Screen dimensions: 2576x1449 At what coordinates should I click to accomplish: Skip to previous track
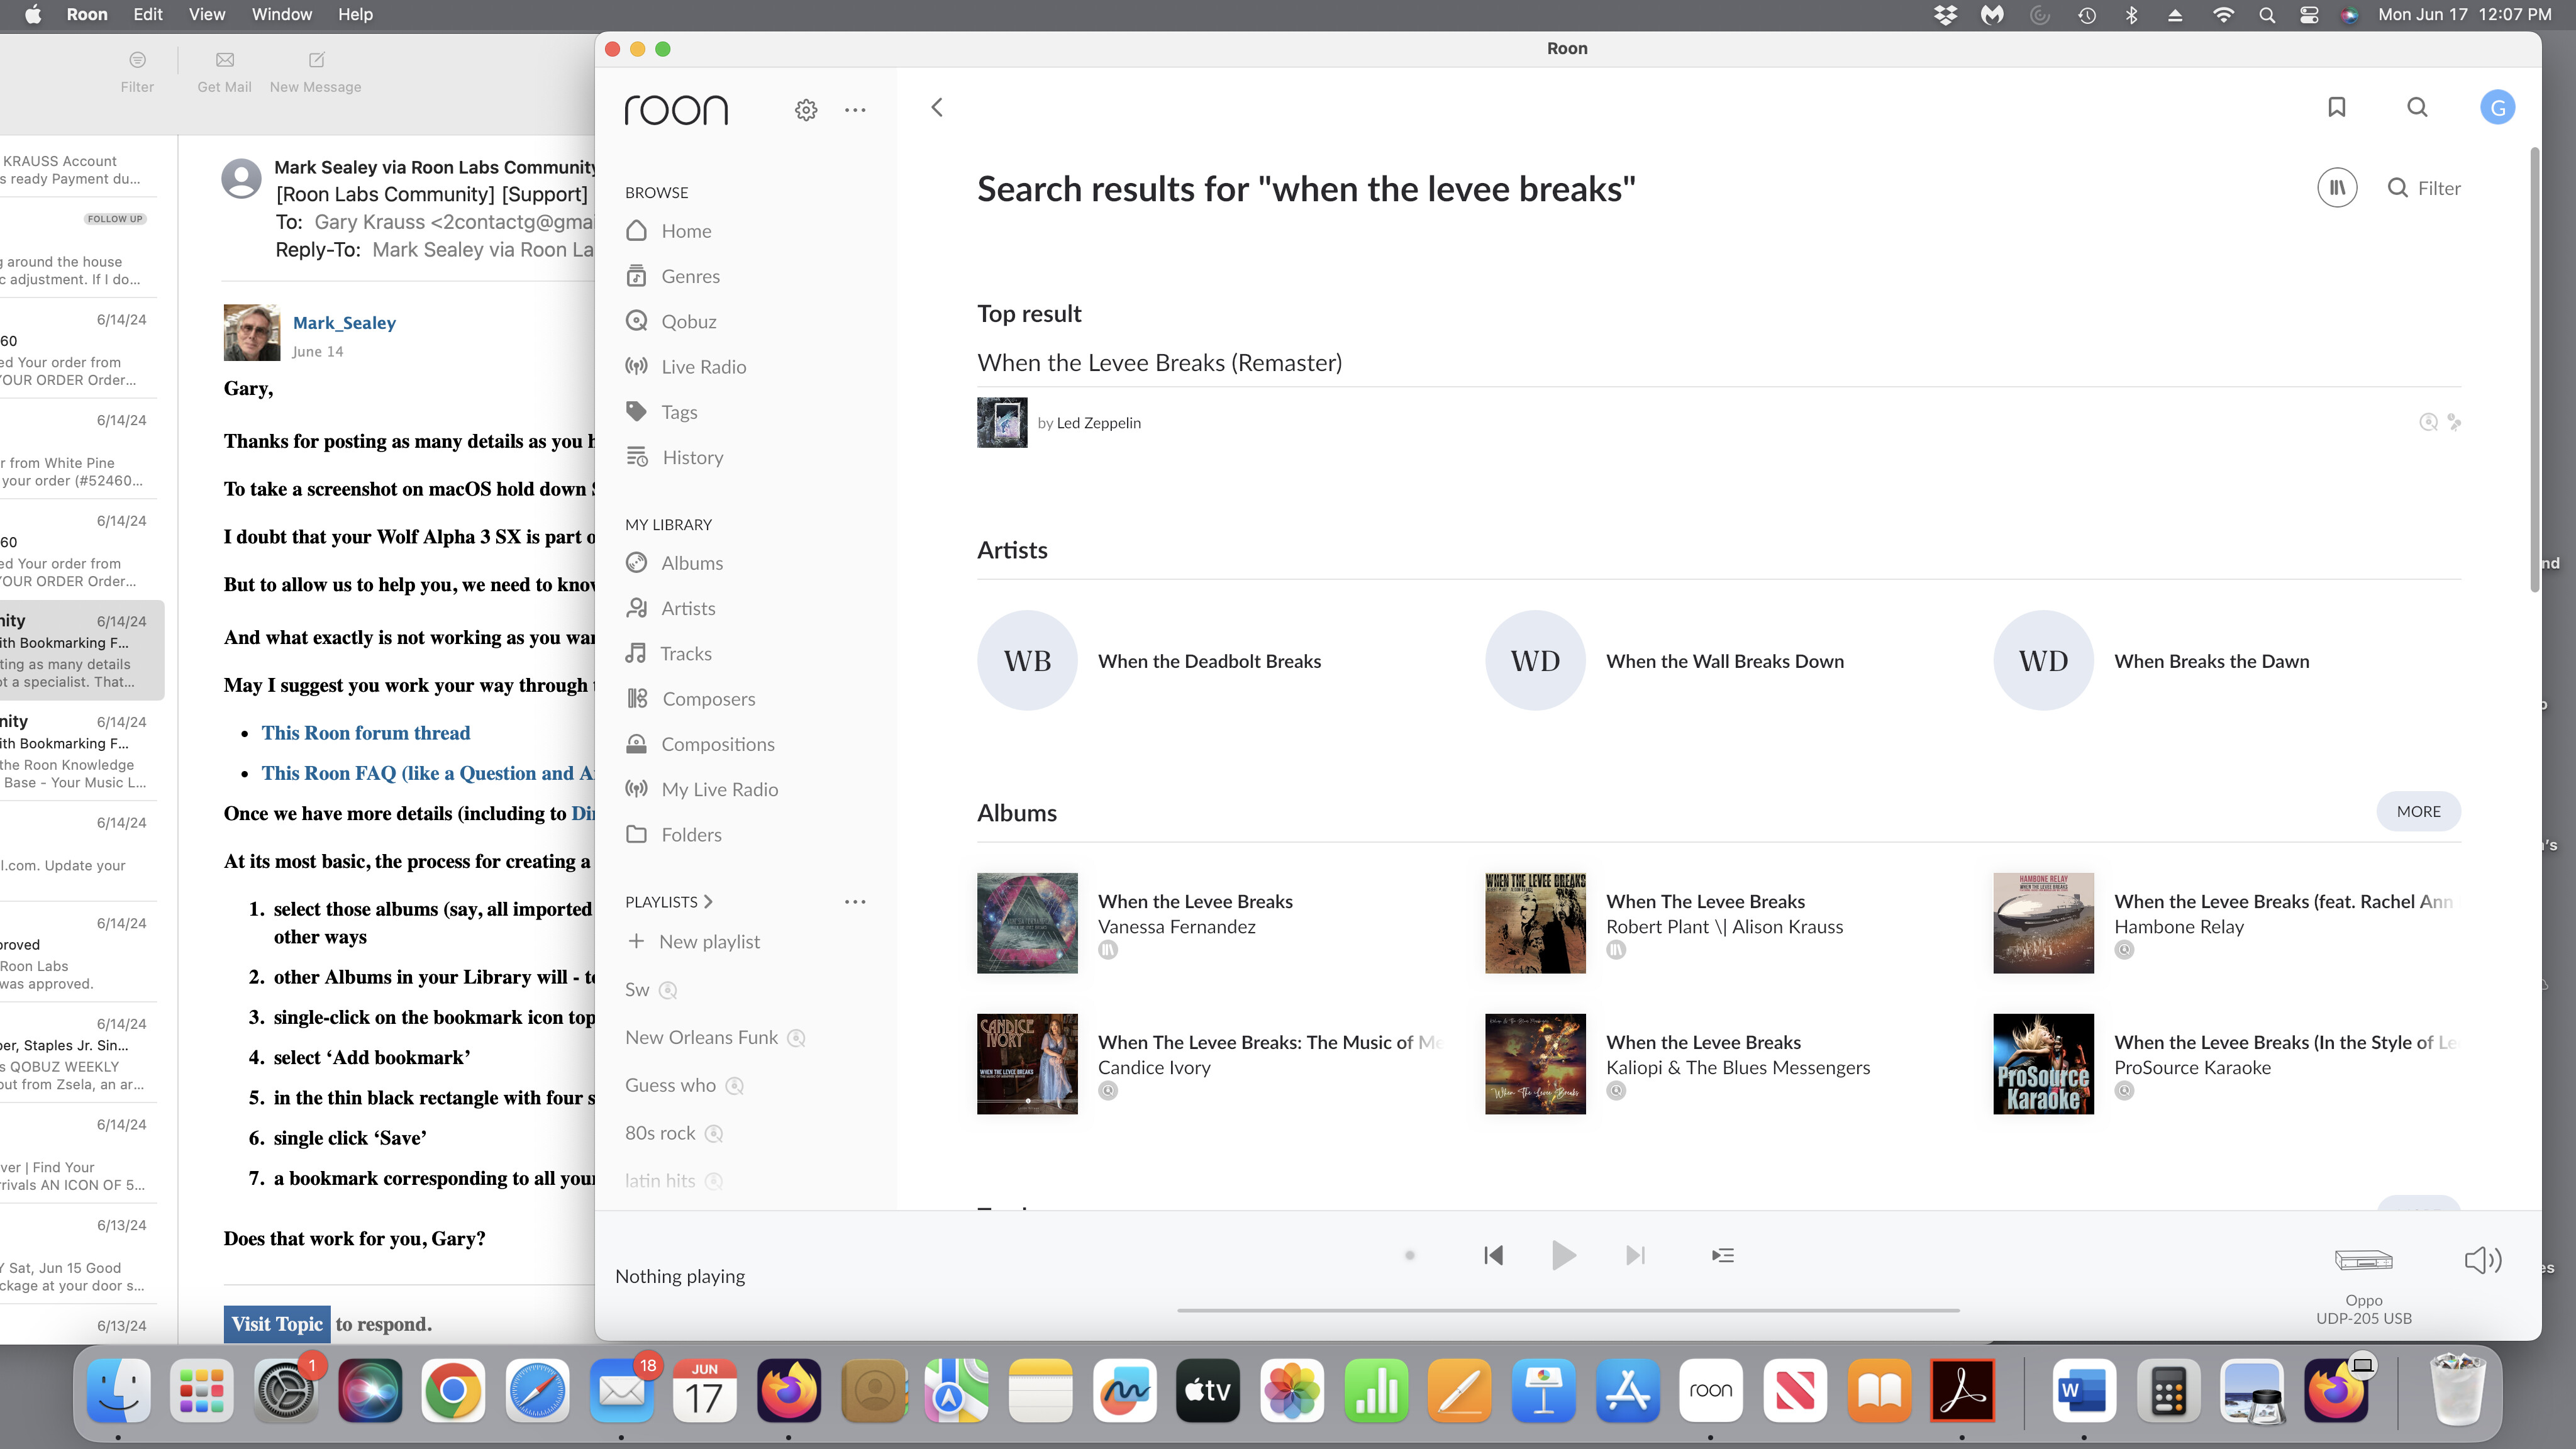click(1493, 1255)
